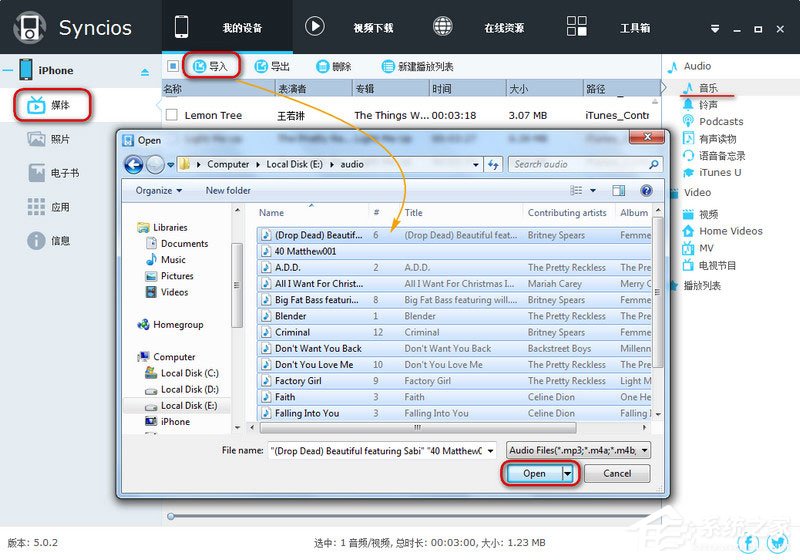
Task: Select 媒体 in the sidebar
Action: pos(52,105)
